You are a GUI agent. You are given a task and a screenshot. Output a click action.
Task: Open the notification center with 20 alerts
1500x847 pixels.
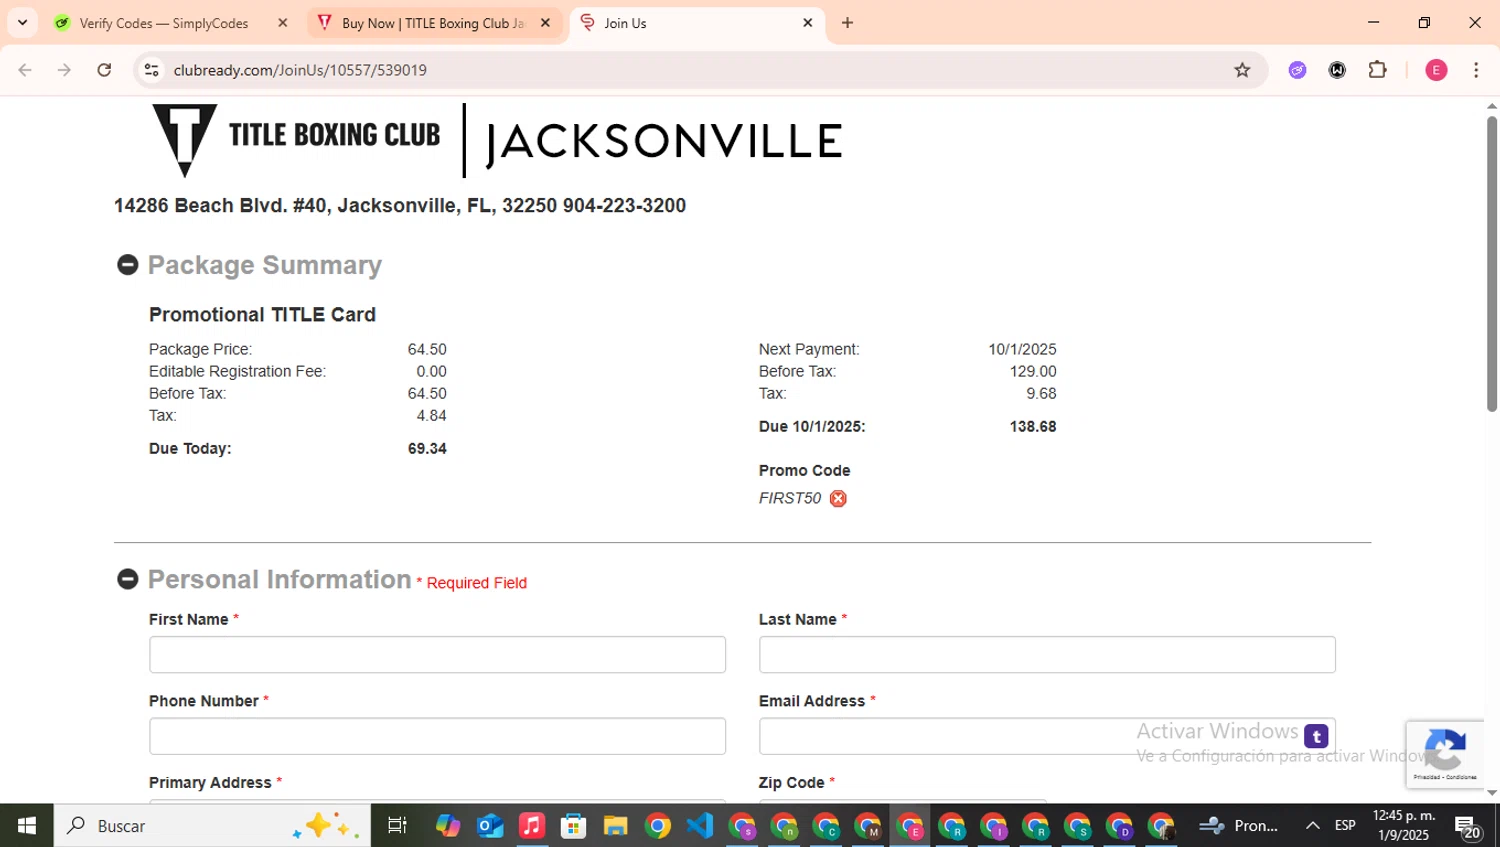pos(1467,827)
